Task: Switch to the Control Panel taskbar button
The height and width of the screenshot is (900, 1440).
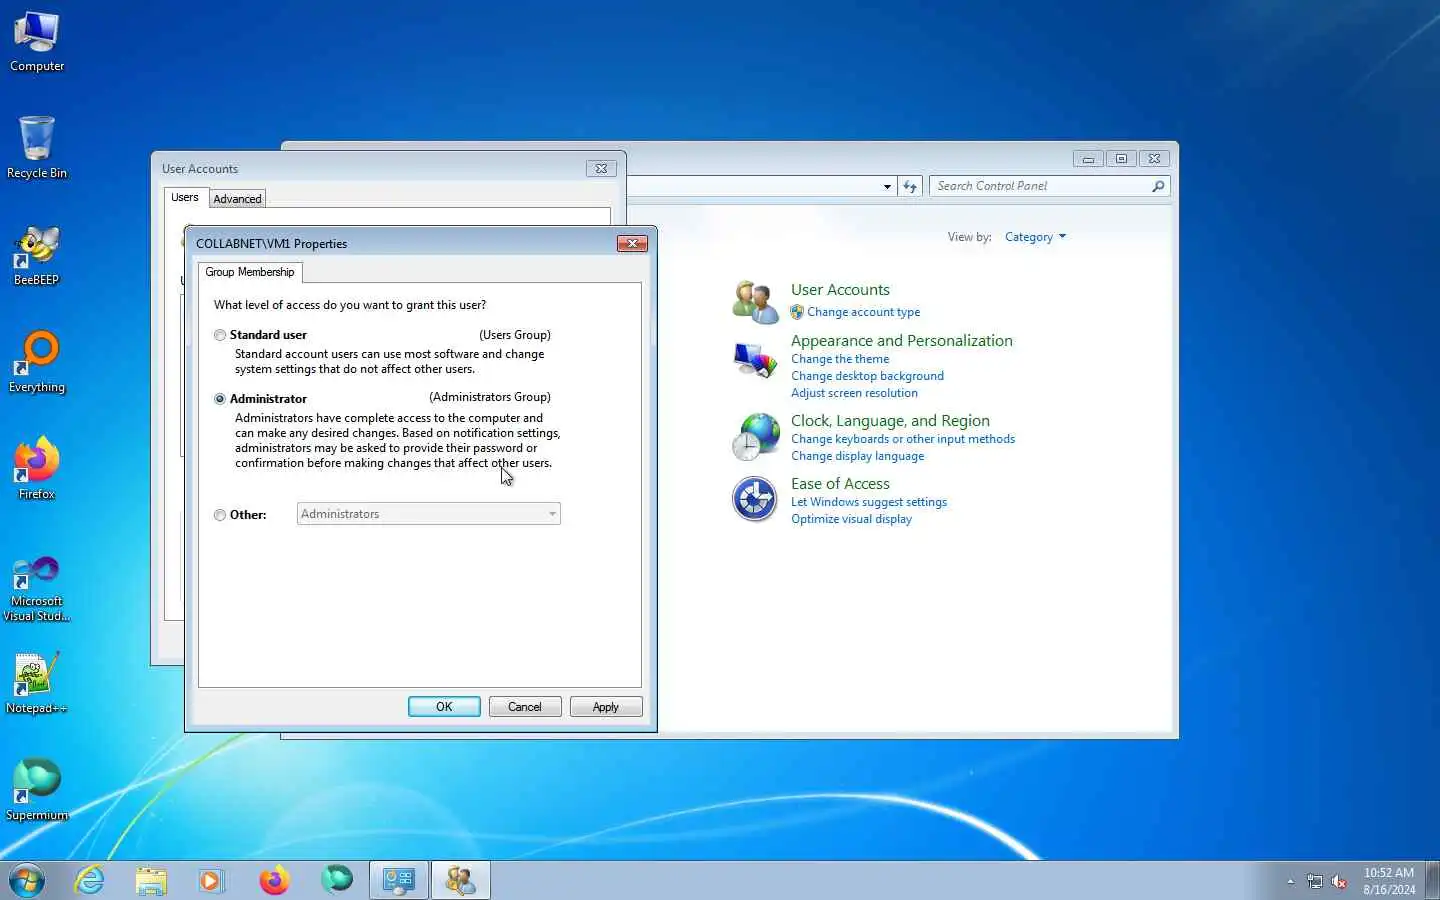Action: click(399, 880)
